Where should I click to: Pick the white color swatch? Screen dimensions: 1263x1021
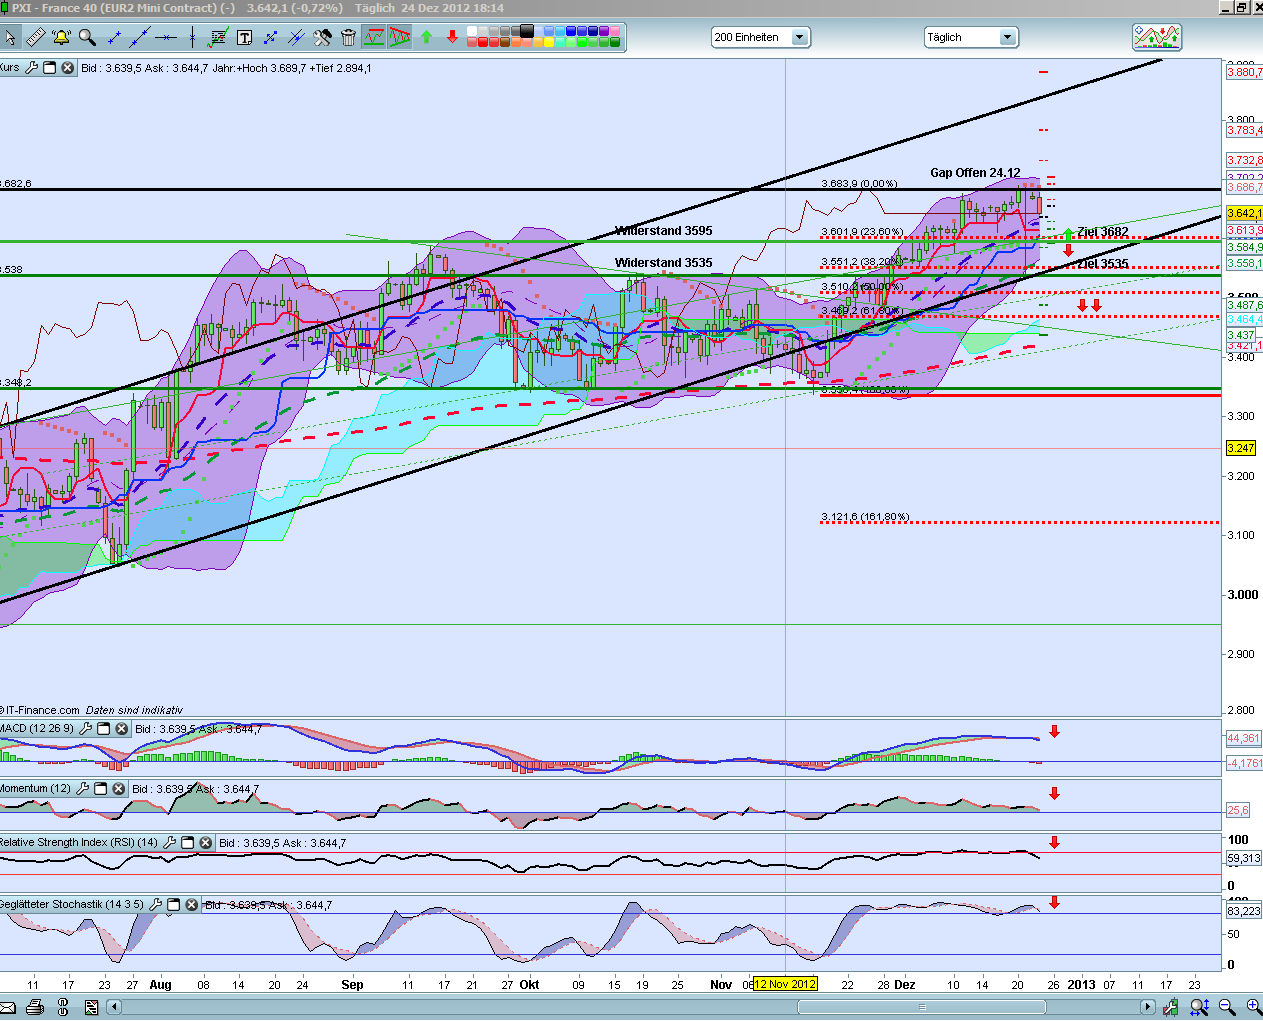coord(473,31)
